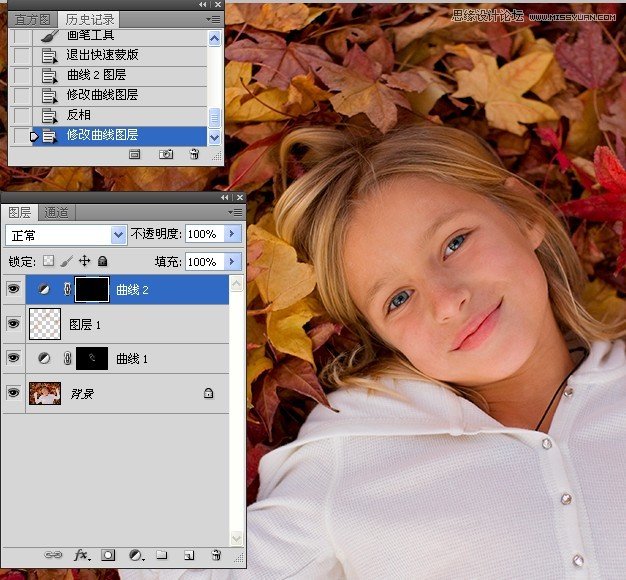The image size is (626, 580).
Task: Click the History panel scrollbar thumb
Action: 214,118
